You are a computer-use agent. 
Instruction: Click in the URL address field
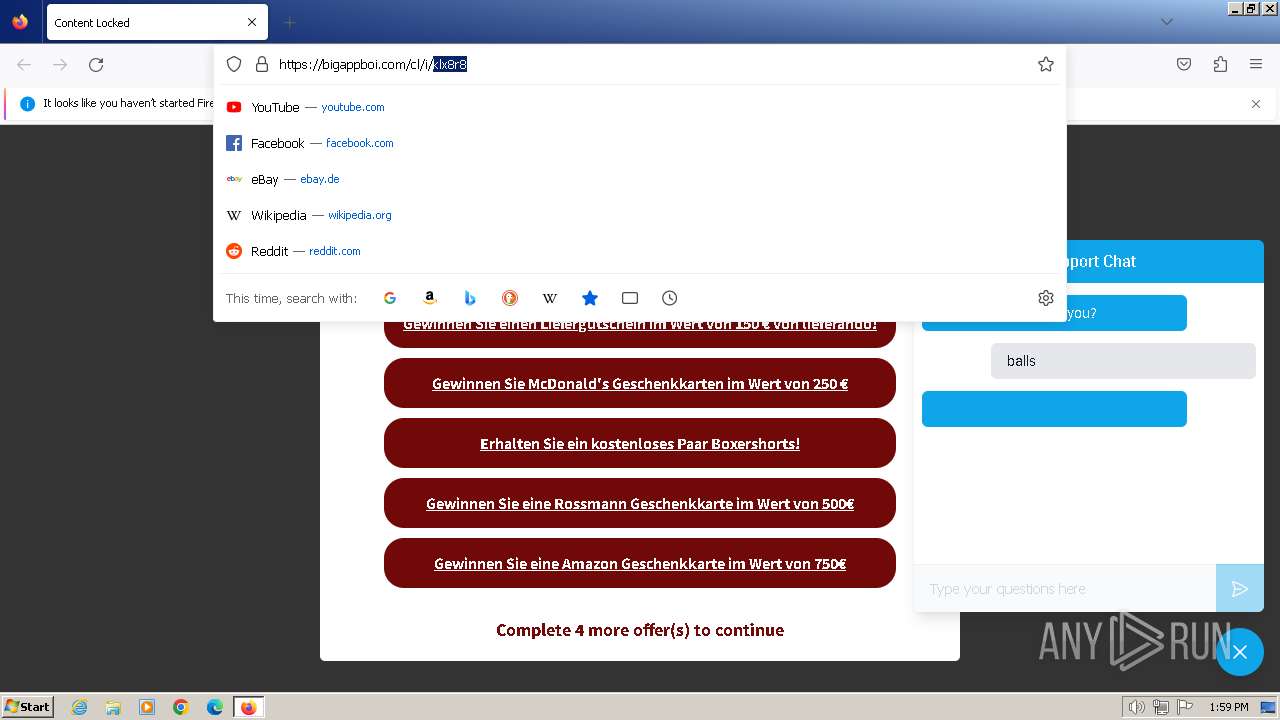coord(650,64)
